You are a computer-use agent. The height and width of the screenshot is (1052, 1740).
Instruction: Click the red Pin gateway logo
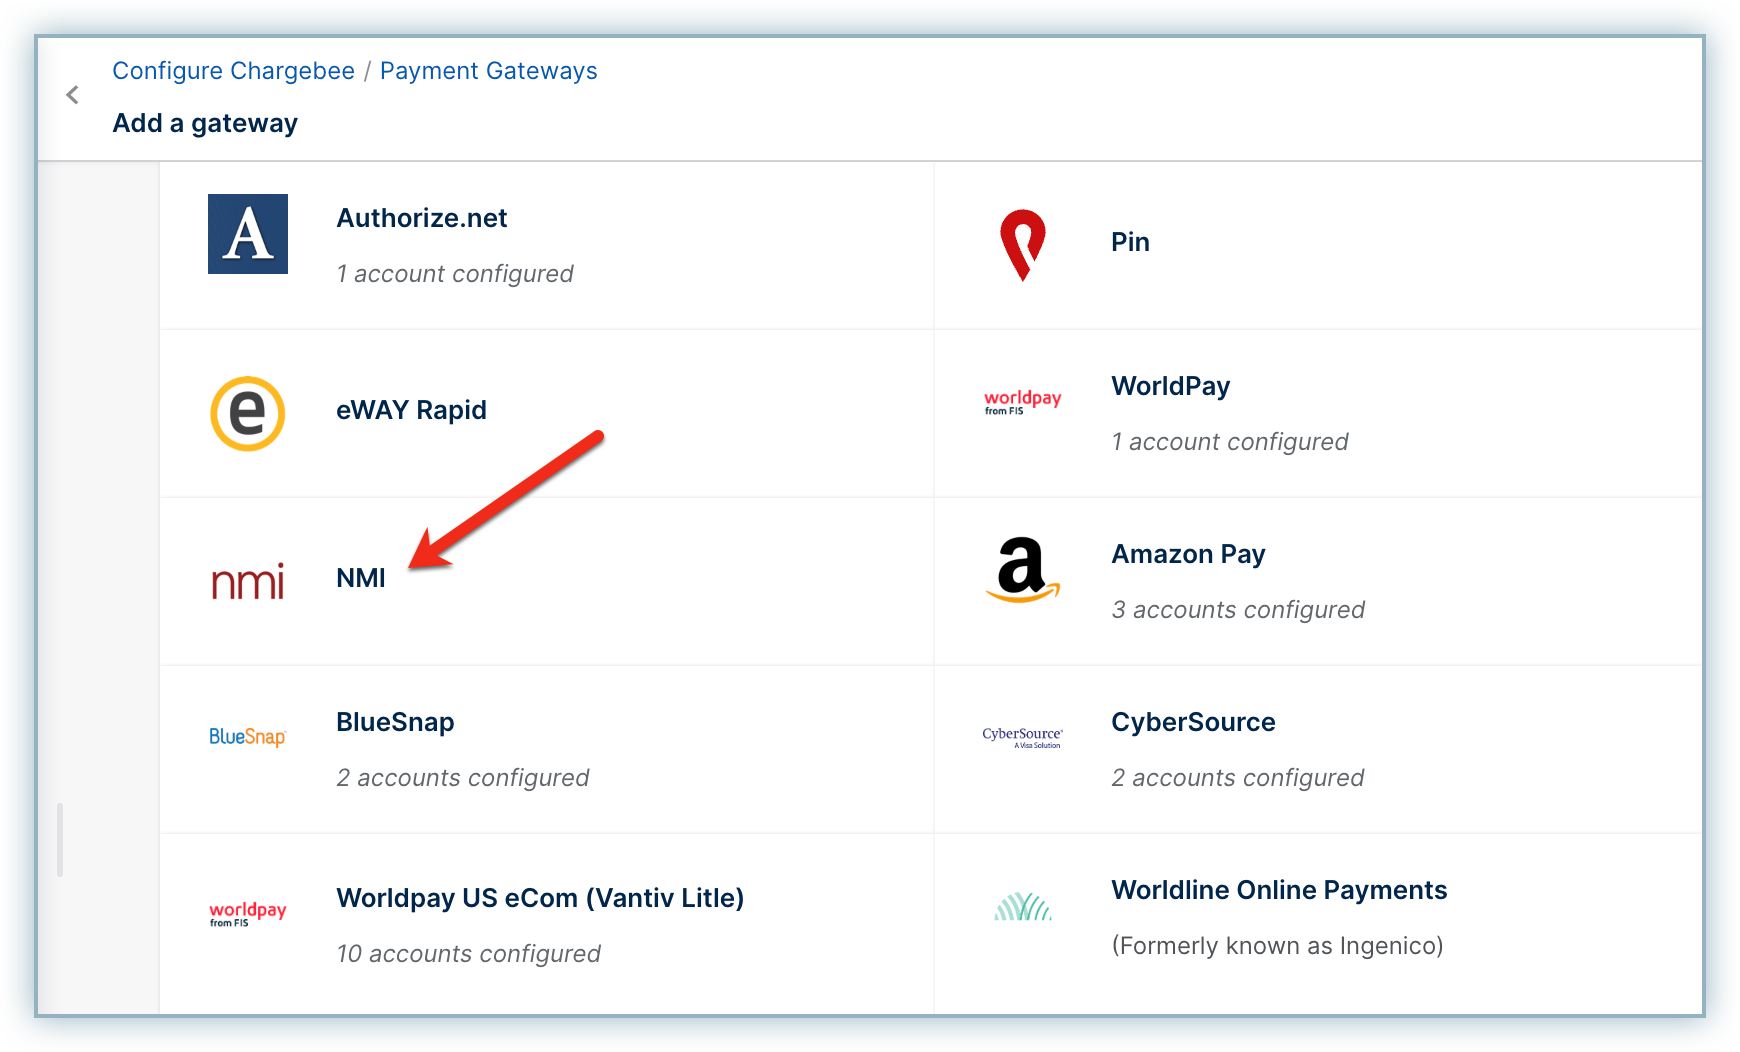click(1023, 245)
